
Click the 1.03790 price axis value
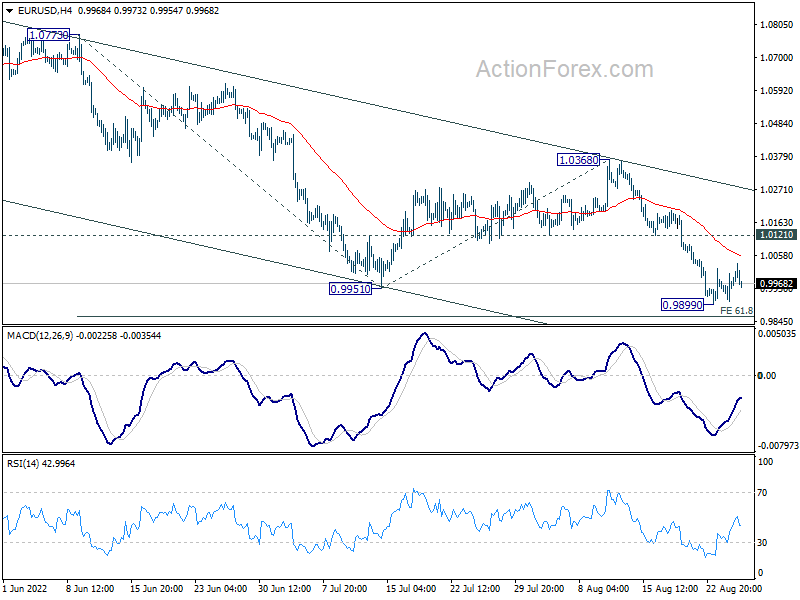tap(777, 157)
